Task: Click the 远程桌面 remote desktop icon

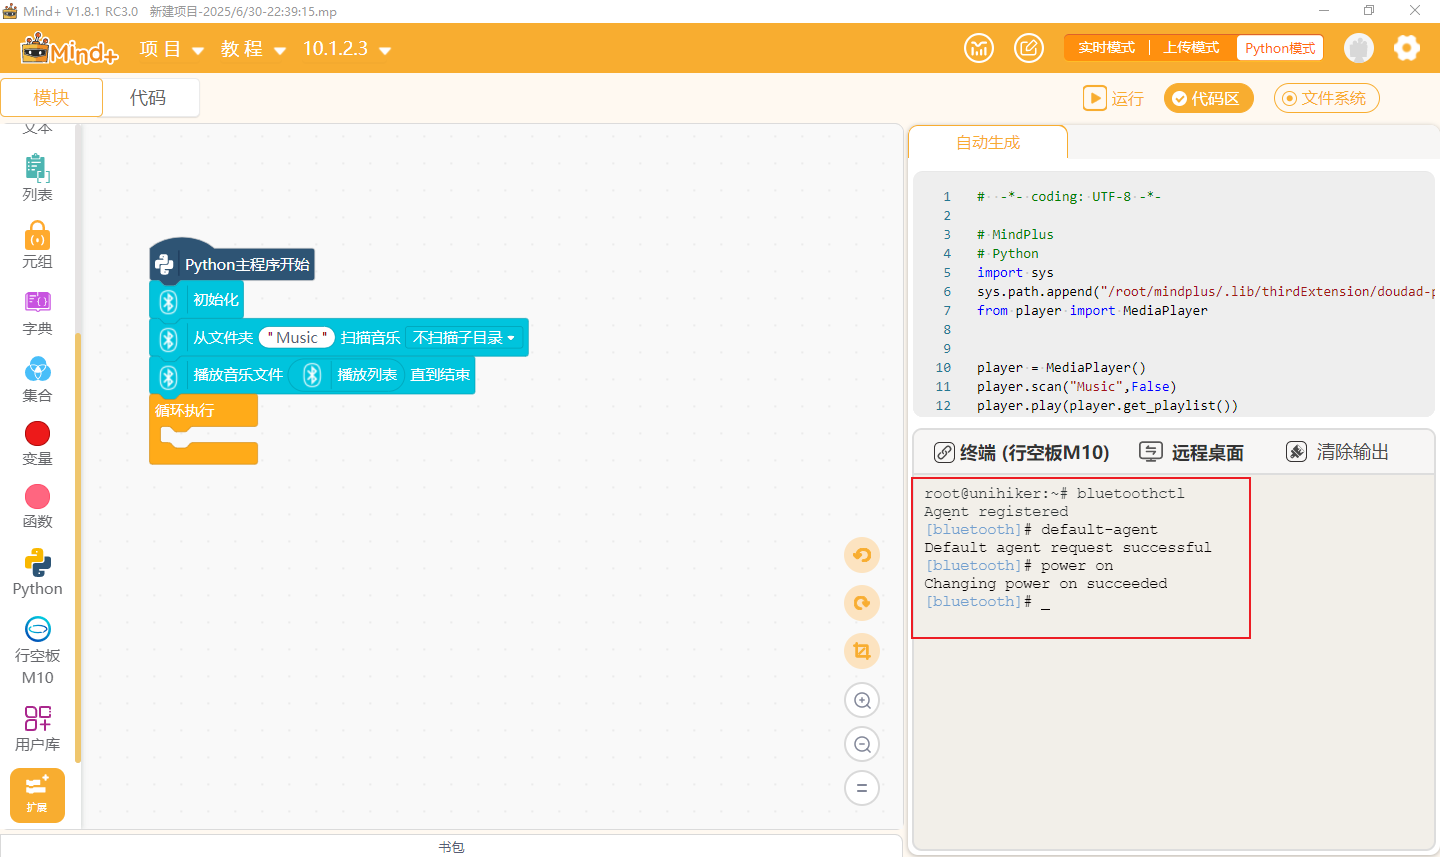Action: 1151,452
